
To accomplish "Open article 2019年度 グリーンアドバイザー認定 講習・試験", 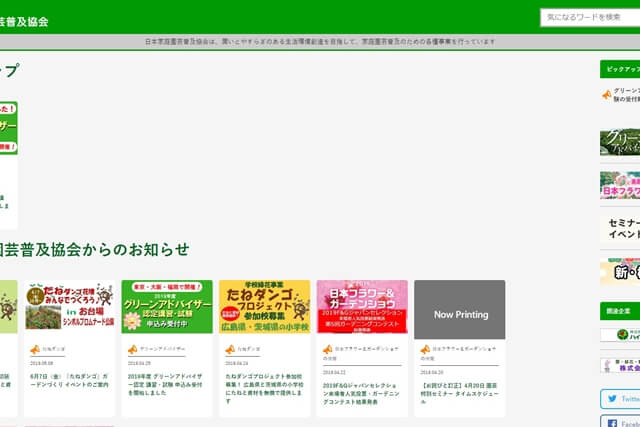I will [x=165, y=385].
